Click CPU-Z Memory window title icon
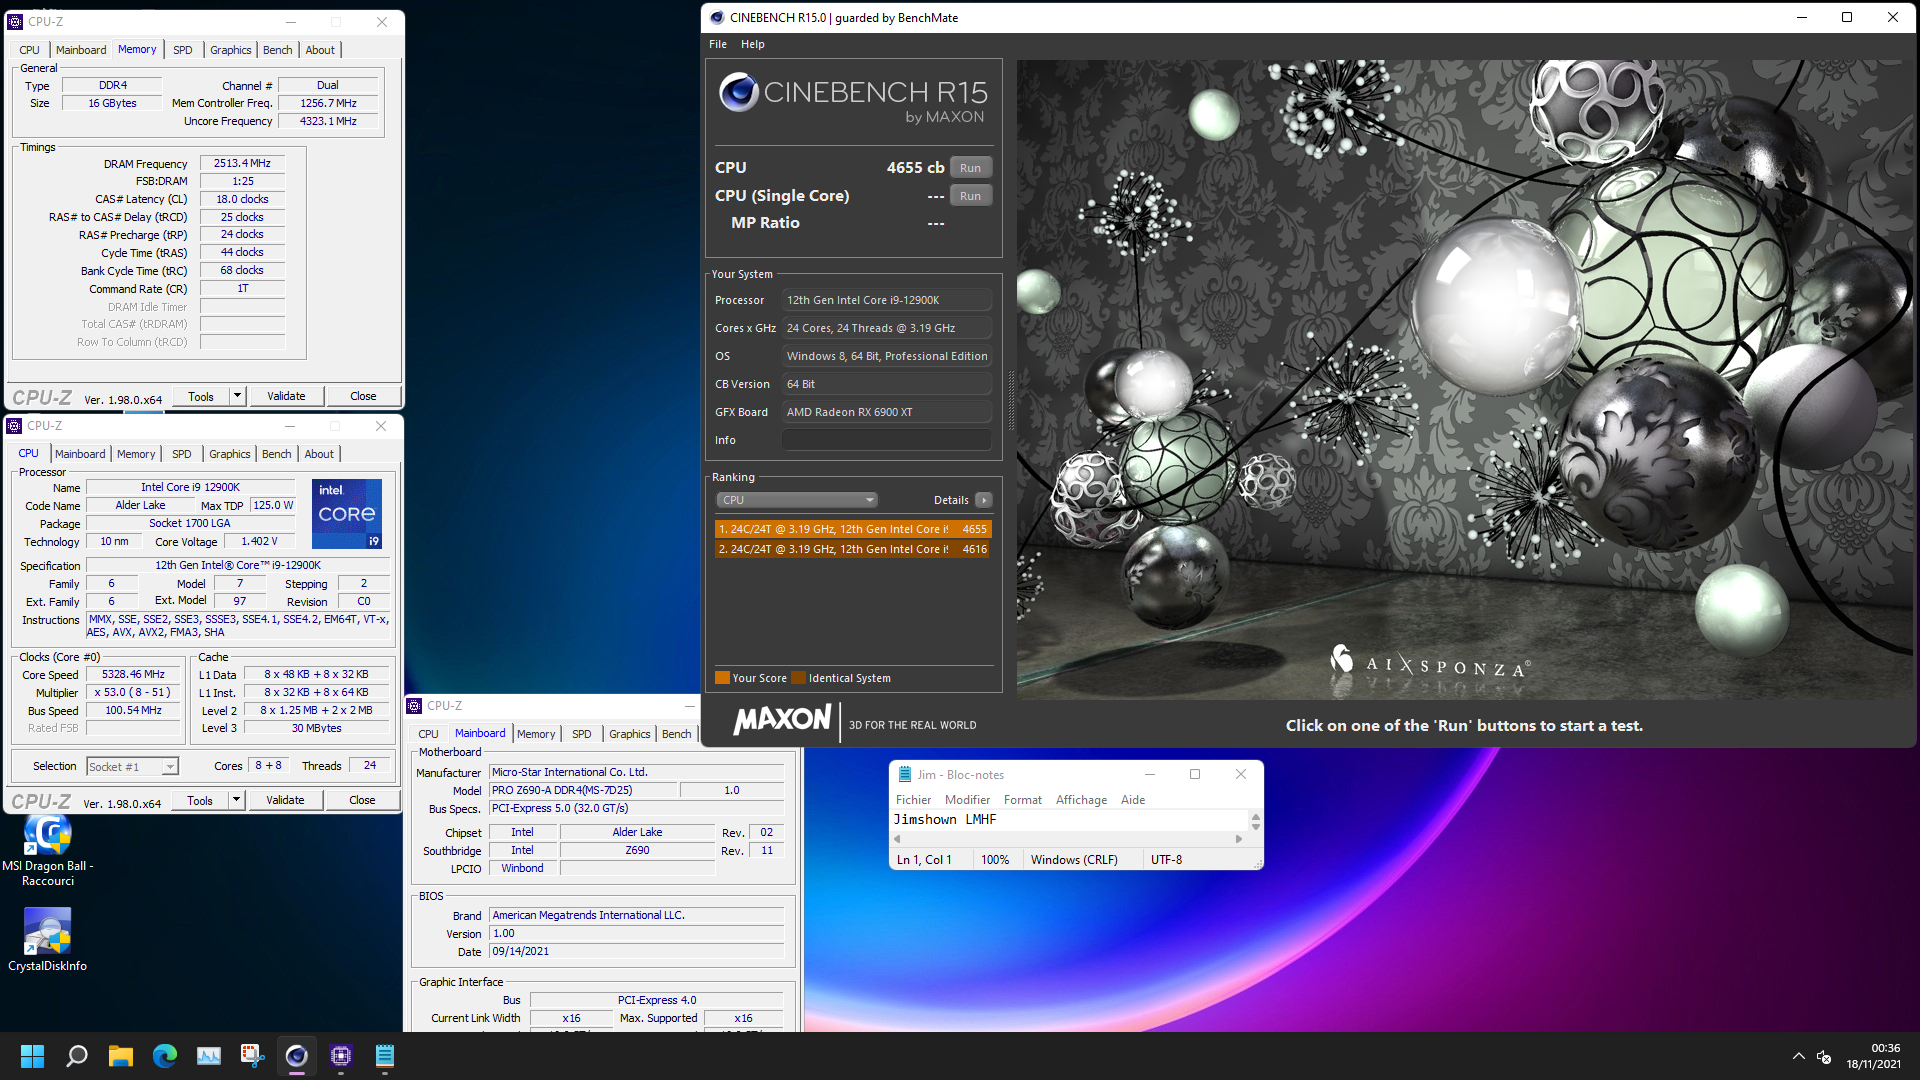The height and width of the screenshot is (1080, 1920). point(15,21)
